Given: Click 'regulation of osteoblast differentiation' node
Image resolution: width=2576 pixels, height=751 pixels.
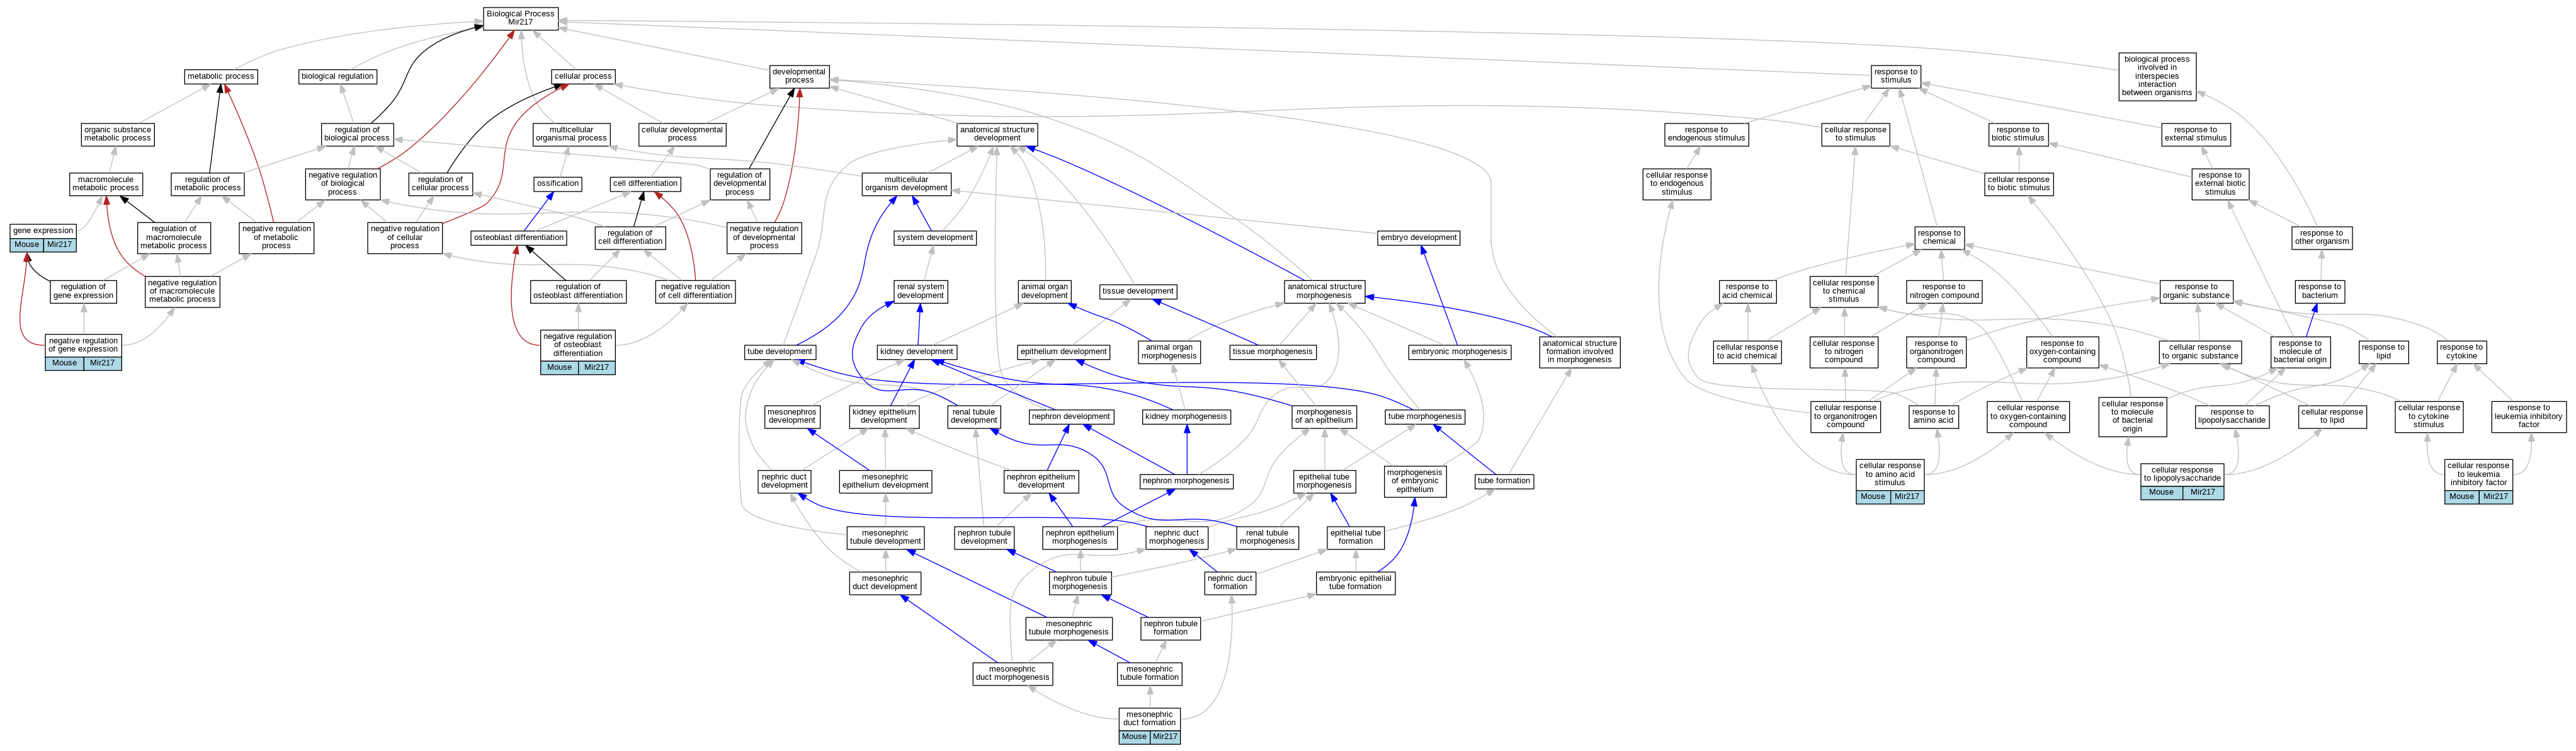Looking at the screenshot, I should pyautogui.click(x=578, y=291).
